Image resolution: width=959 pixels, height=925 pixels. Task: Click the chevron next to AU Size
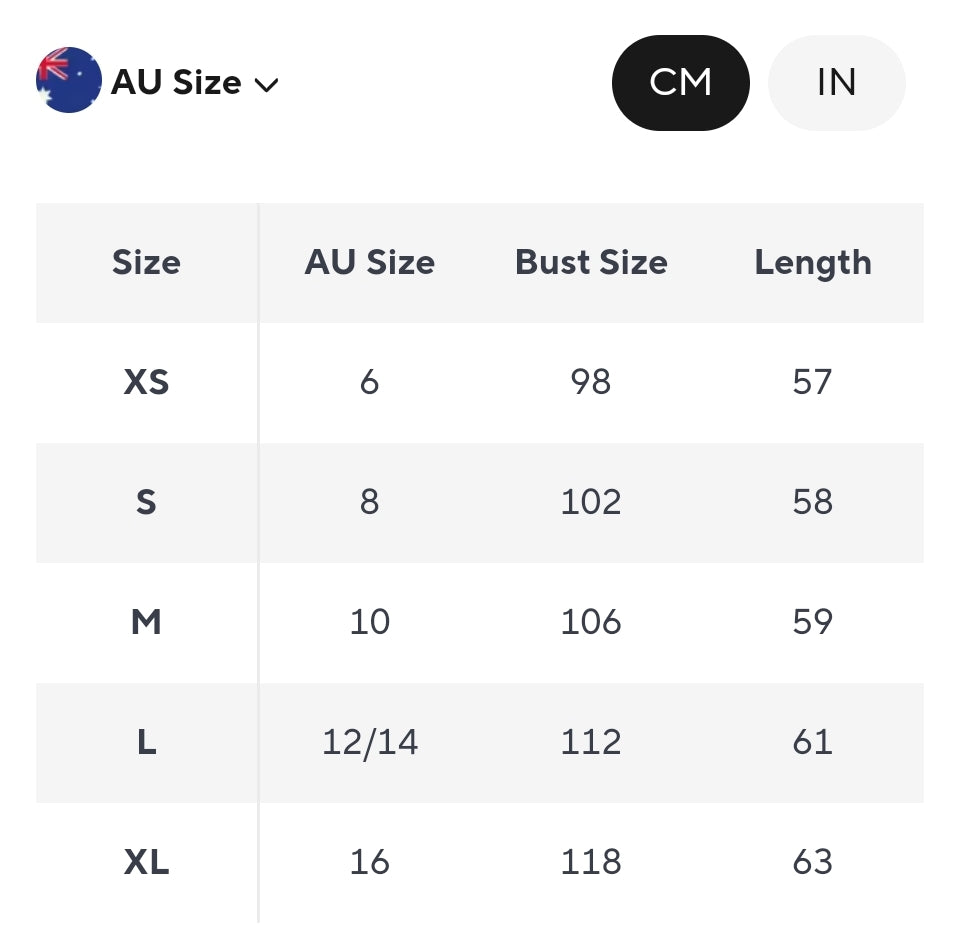coord(266,85)
